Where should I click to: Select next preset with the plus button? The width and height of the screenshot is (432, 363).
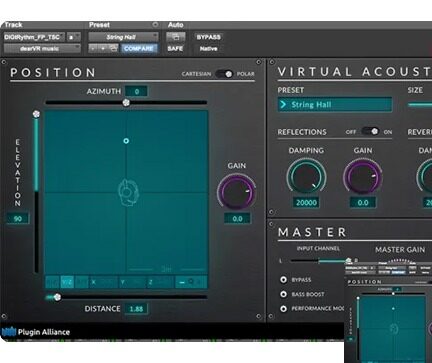tap(103, 49)
